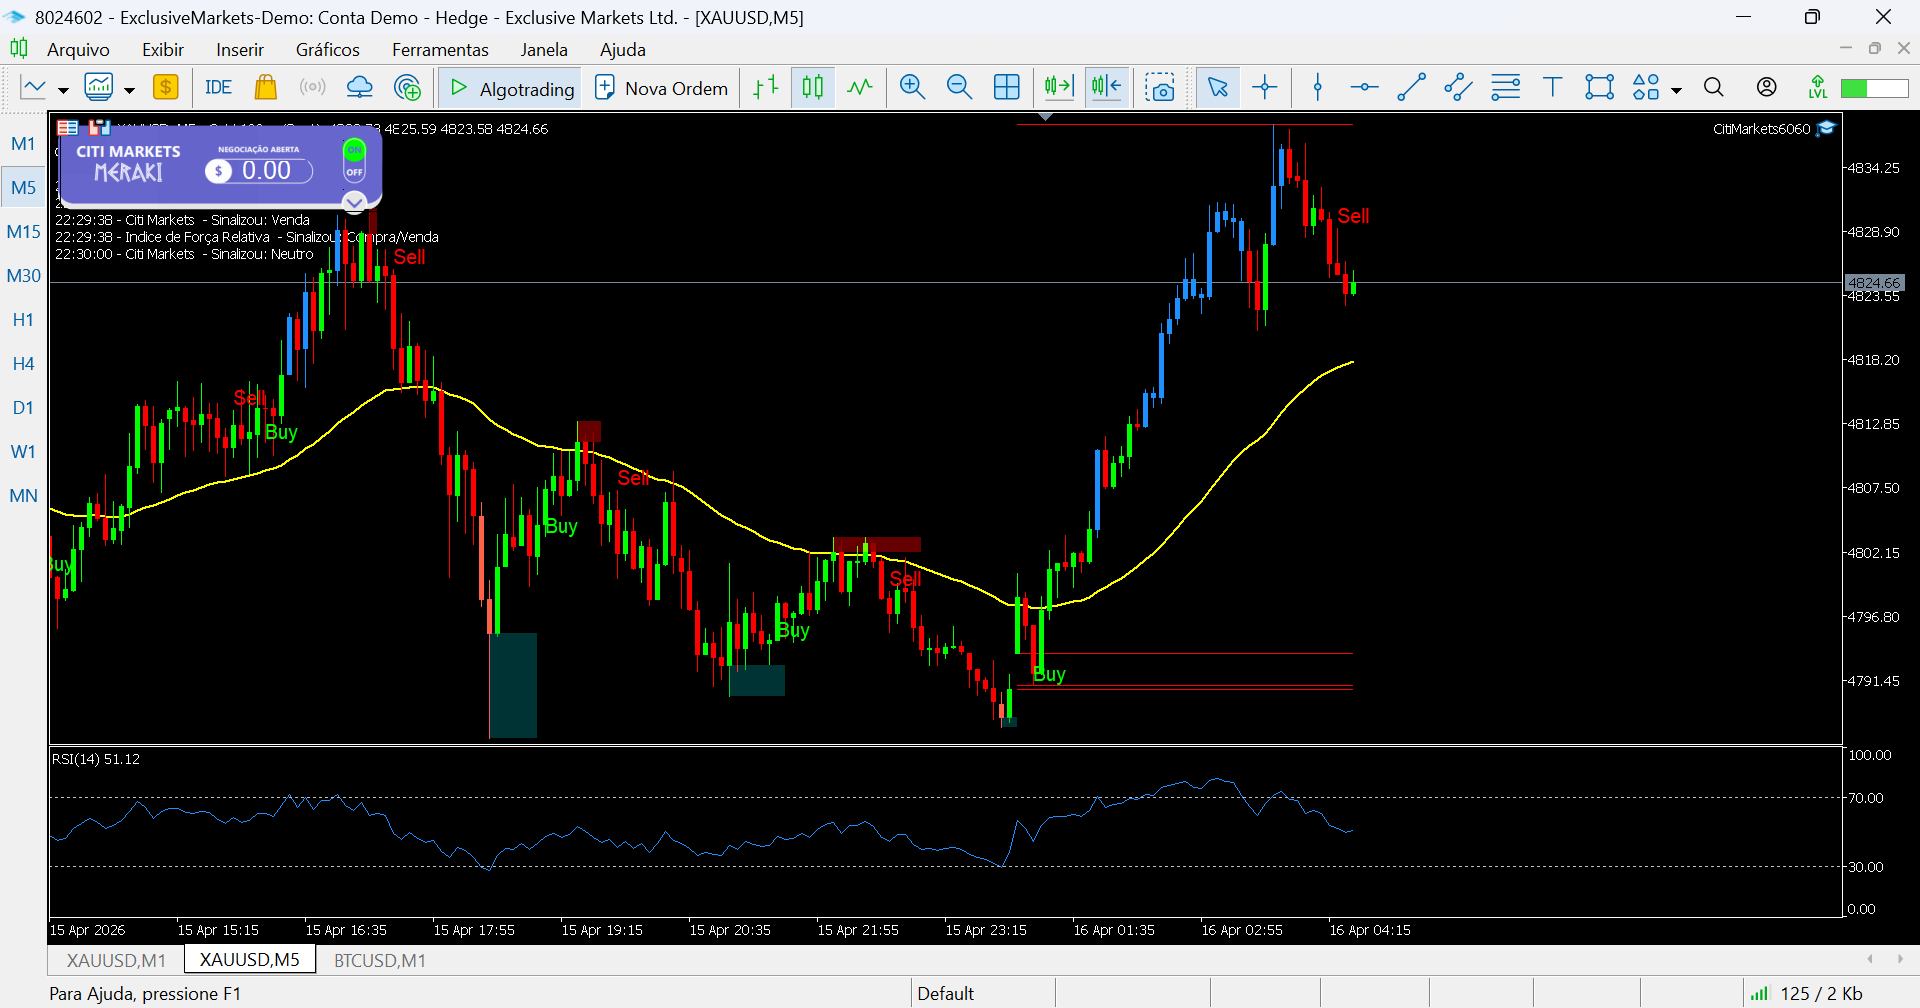Toggle chart auto-scroll to latest bar
Screen dimensions: 1920x1008
tap(1058, 88)
